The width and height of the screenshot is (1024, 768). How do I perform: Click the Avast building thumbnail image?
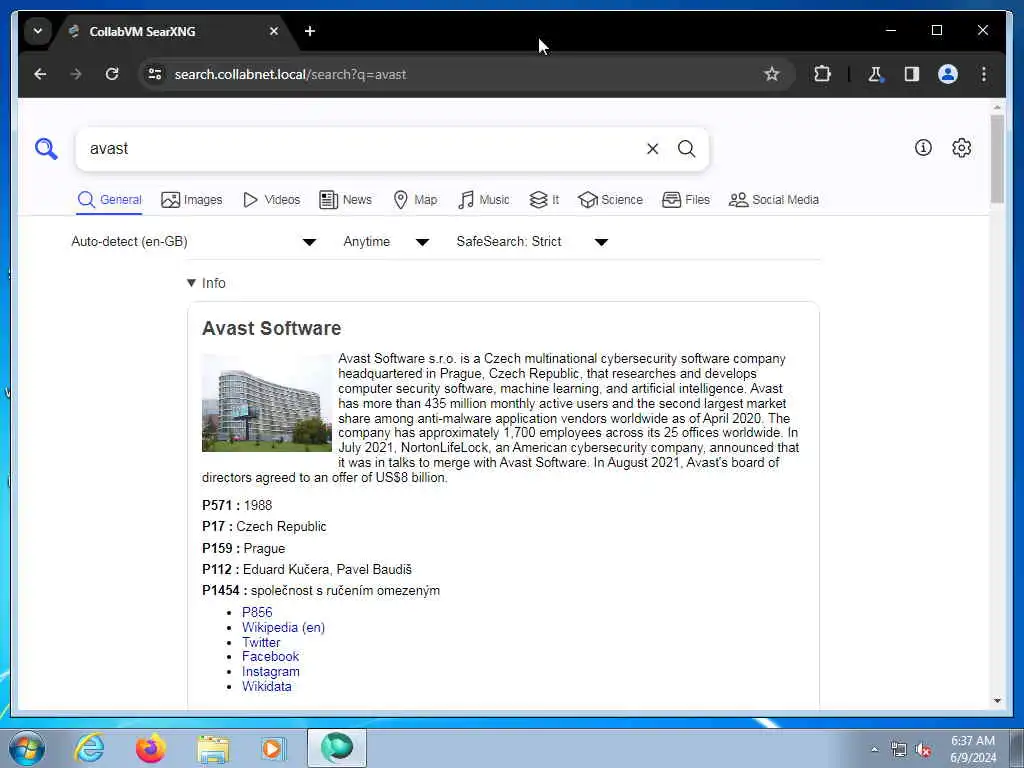pos(266,402)
